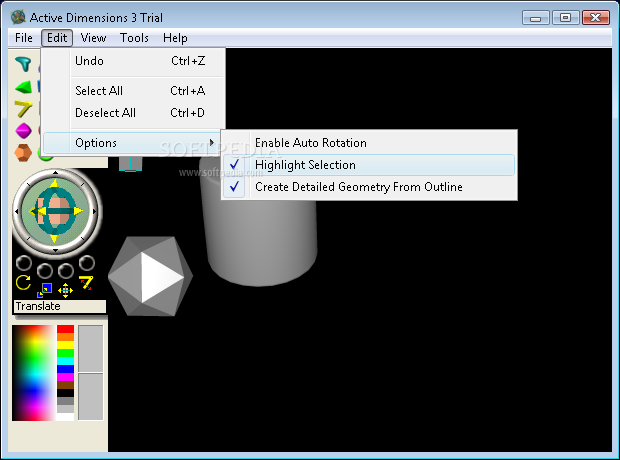Activate the four-arrow translate move icon

coord(65,291)
